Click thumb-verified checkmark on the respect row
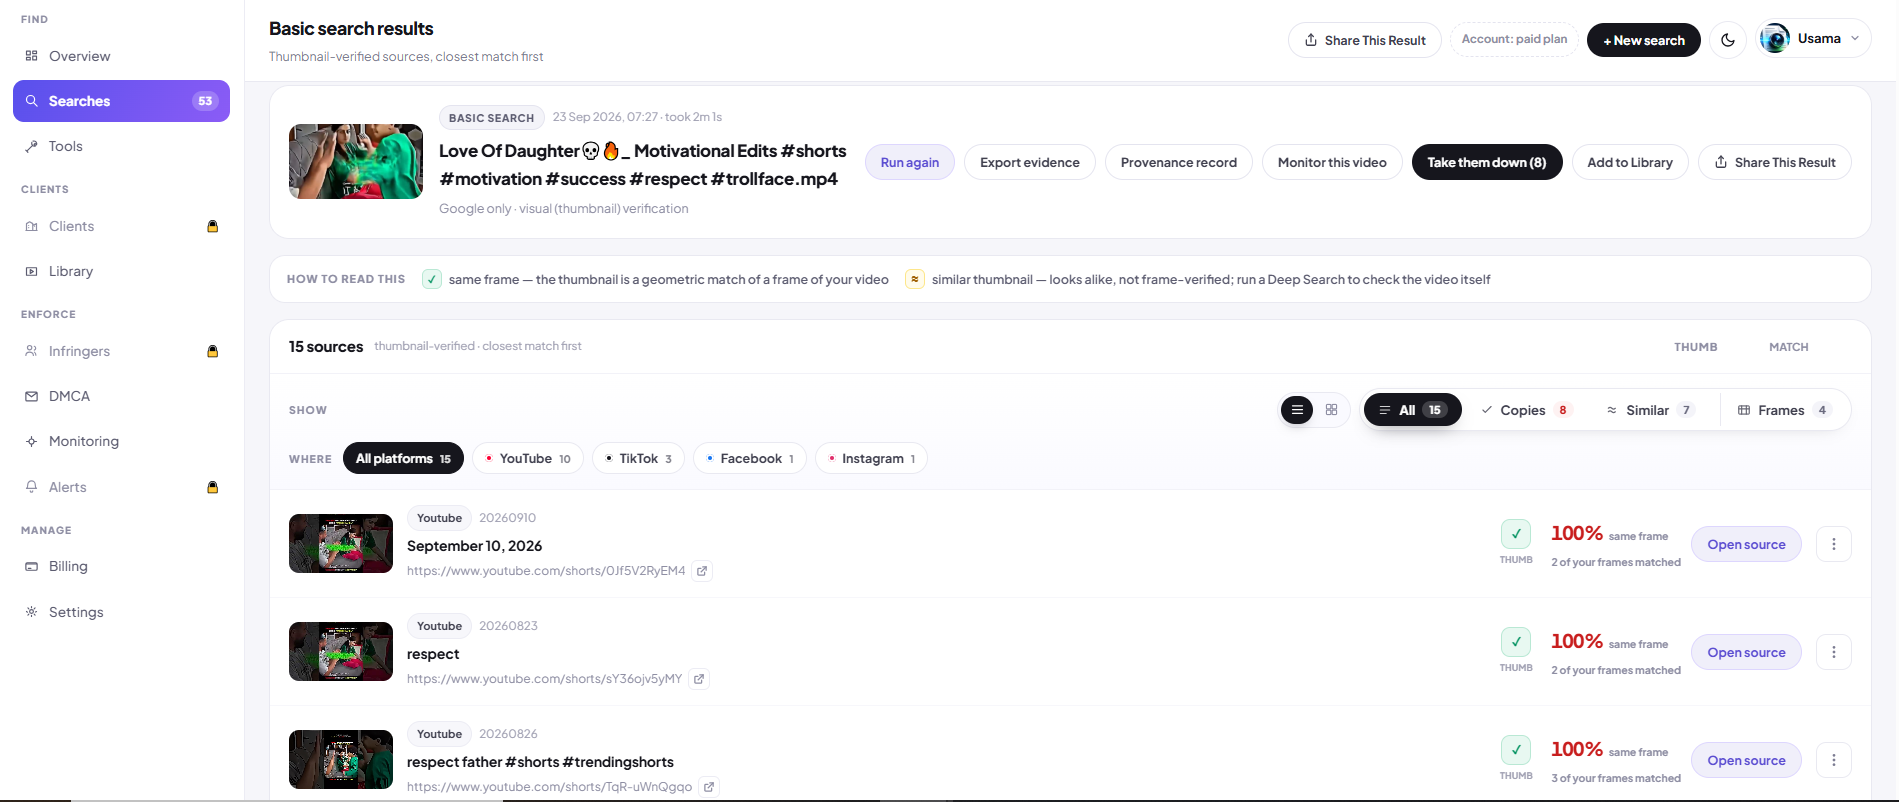 1516,642
